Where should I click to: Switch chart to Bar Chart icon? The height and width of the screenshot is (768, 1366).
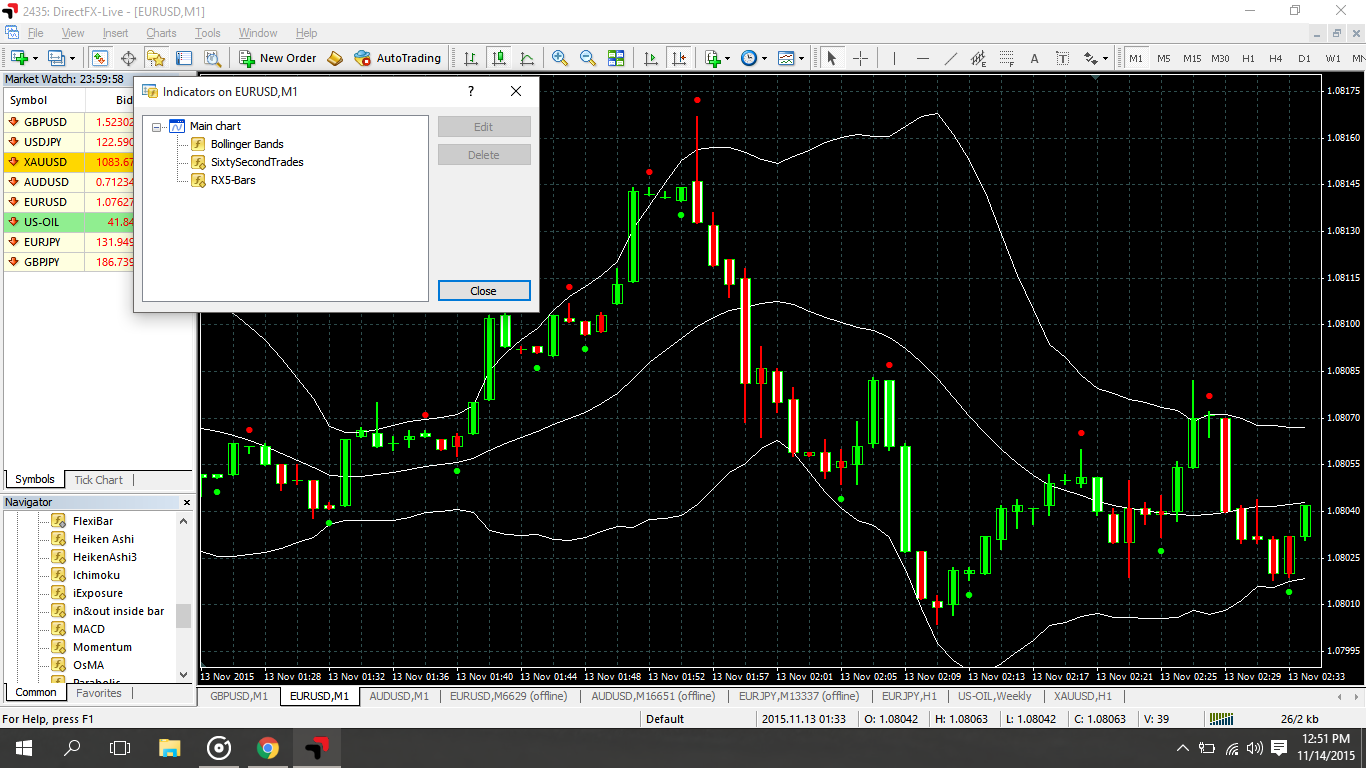470,58
